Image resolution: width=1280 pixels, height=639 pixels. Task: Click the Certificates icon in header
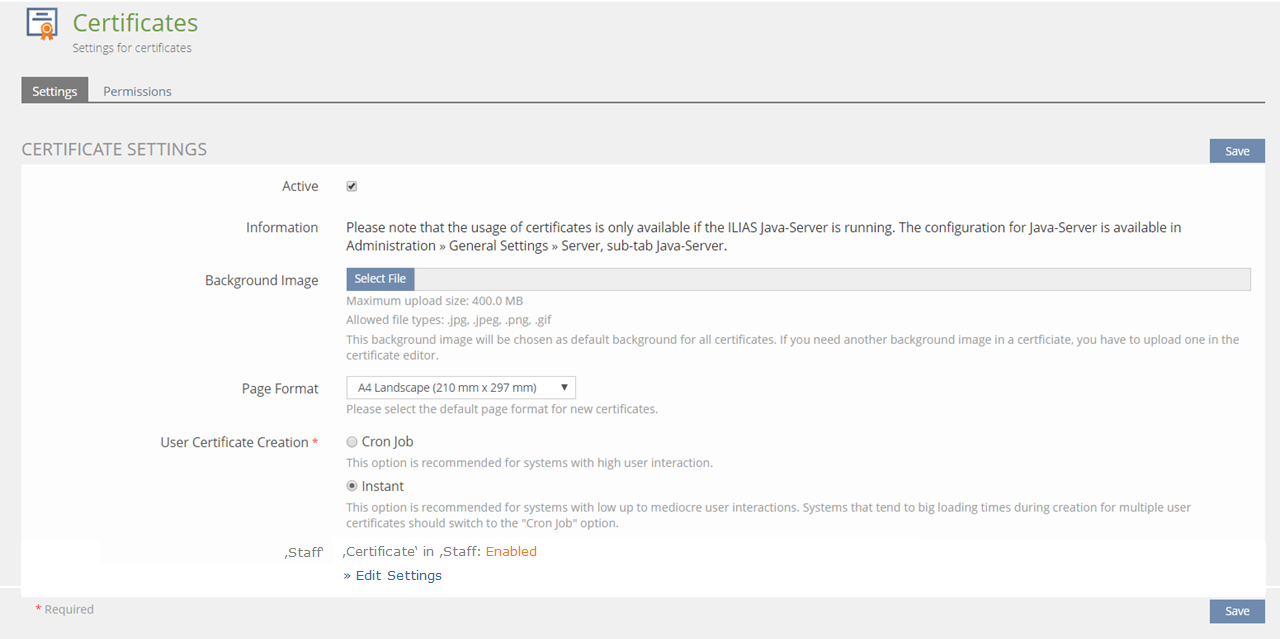coord(41,25)
